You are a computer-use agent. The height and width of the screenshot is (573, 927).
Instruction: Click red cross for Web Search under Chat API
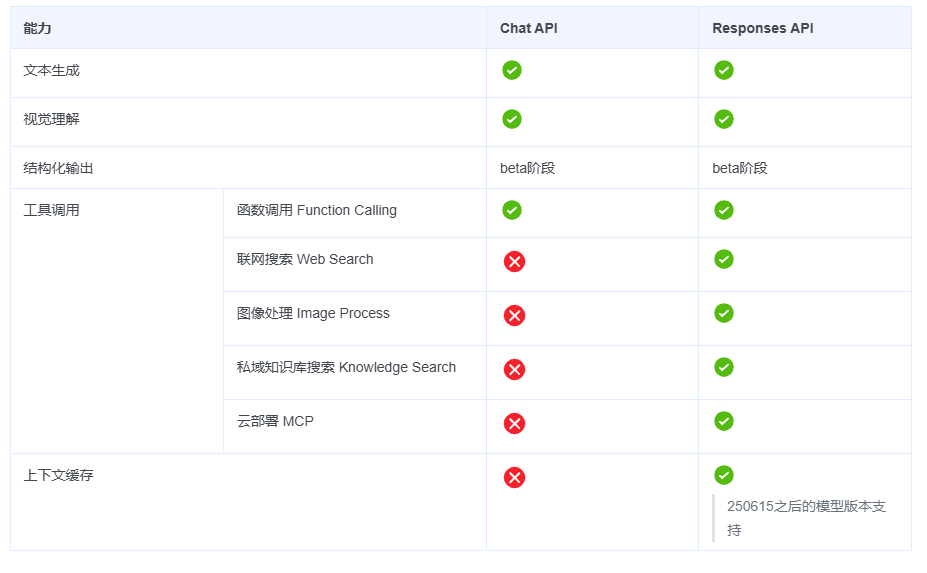coord(514,261)
